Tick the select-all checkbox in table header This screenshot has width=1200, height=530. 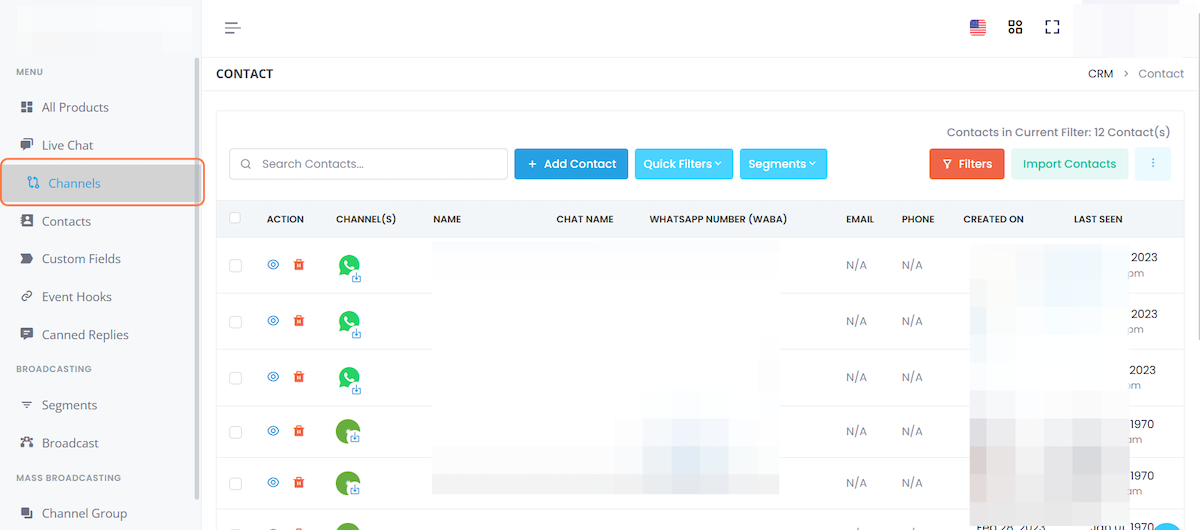pos(235,218)
